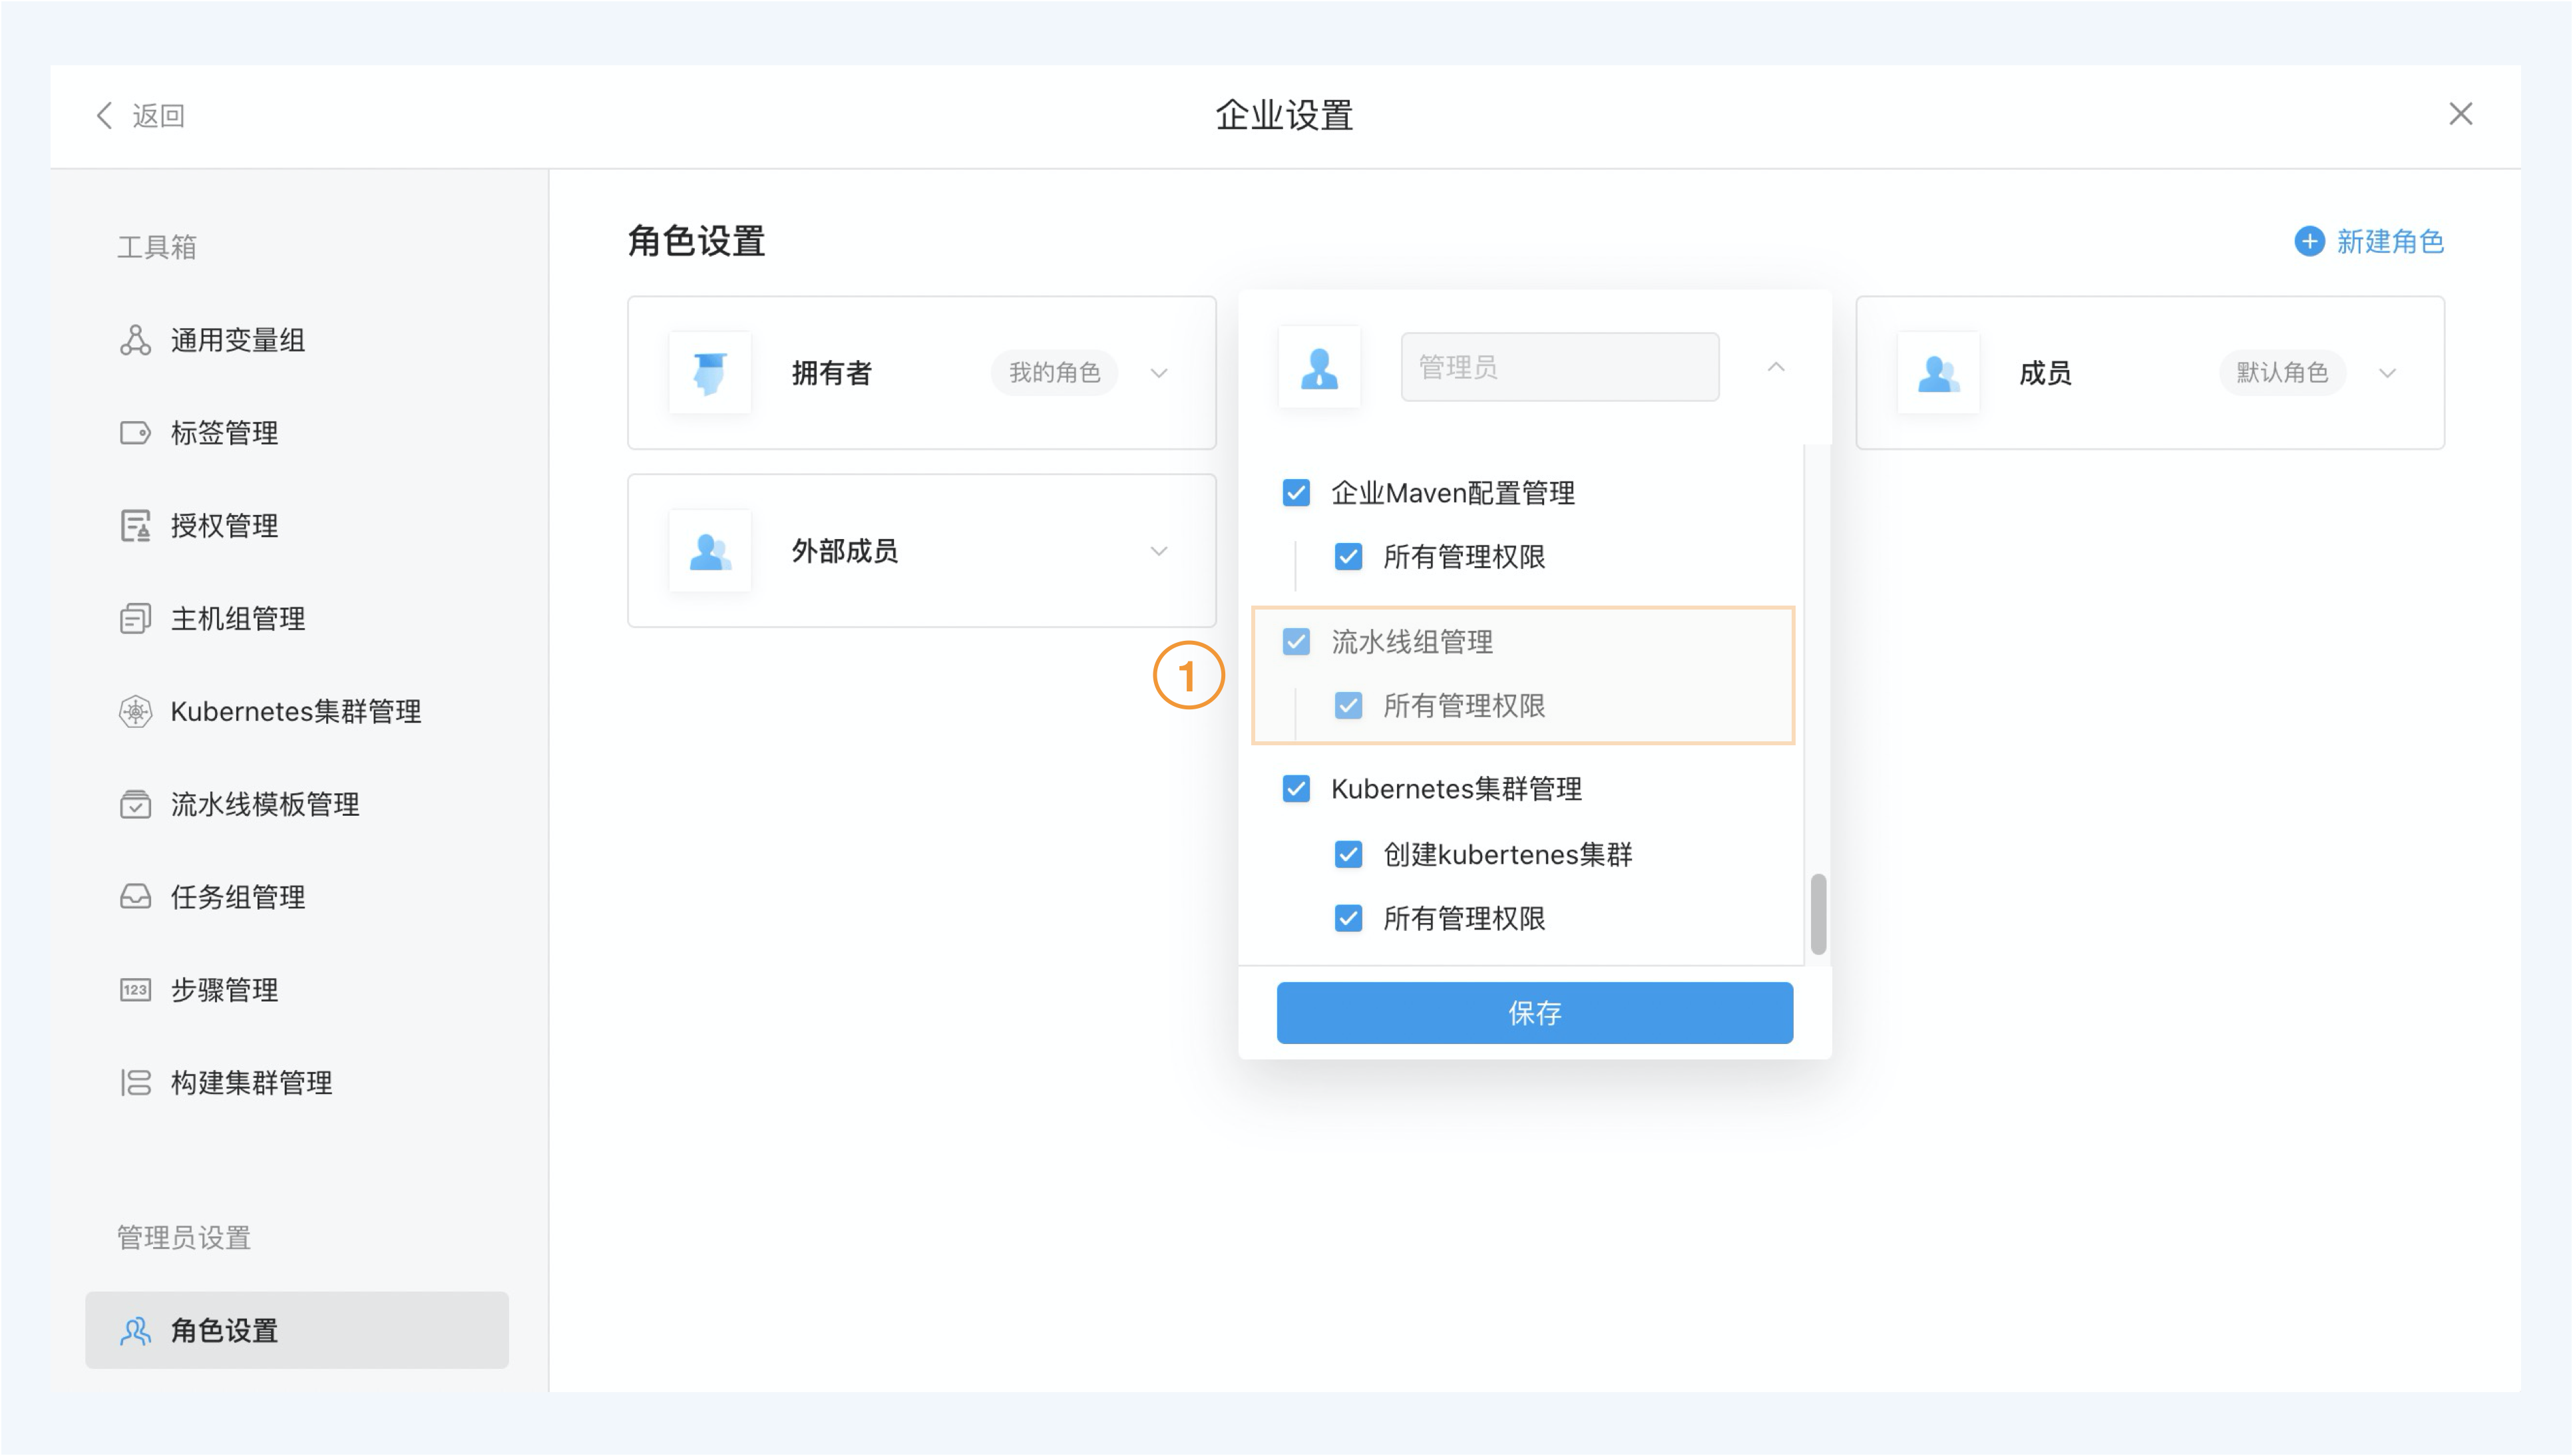Click the back arrow icon next to 返回
This screenshot has width=2573, height=1456.
[x=104, y=115]
